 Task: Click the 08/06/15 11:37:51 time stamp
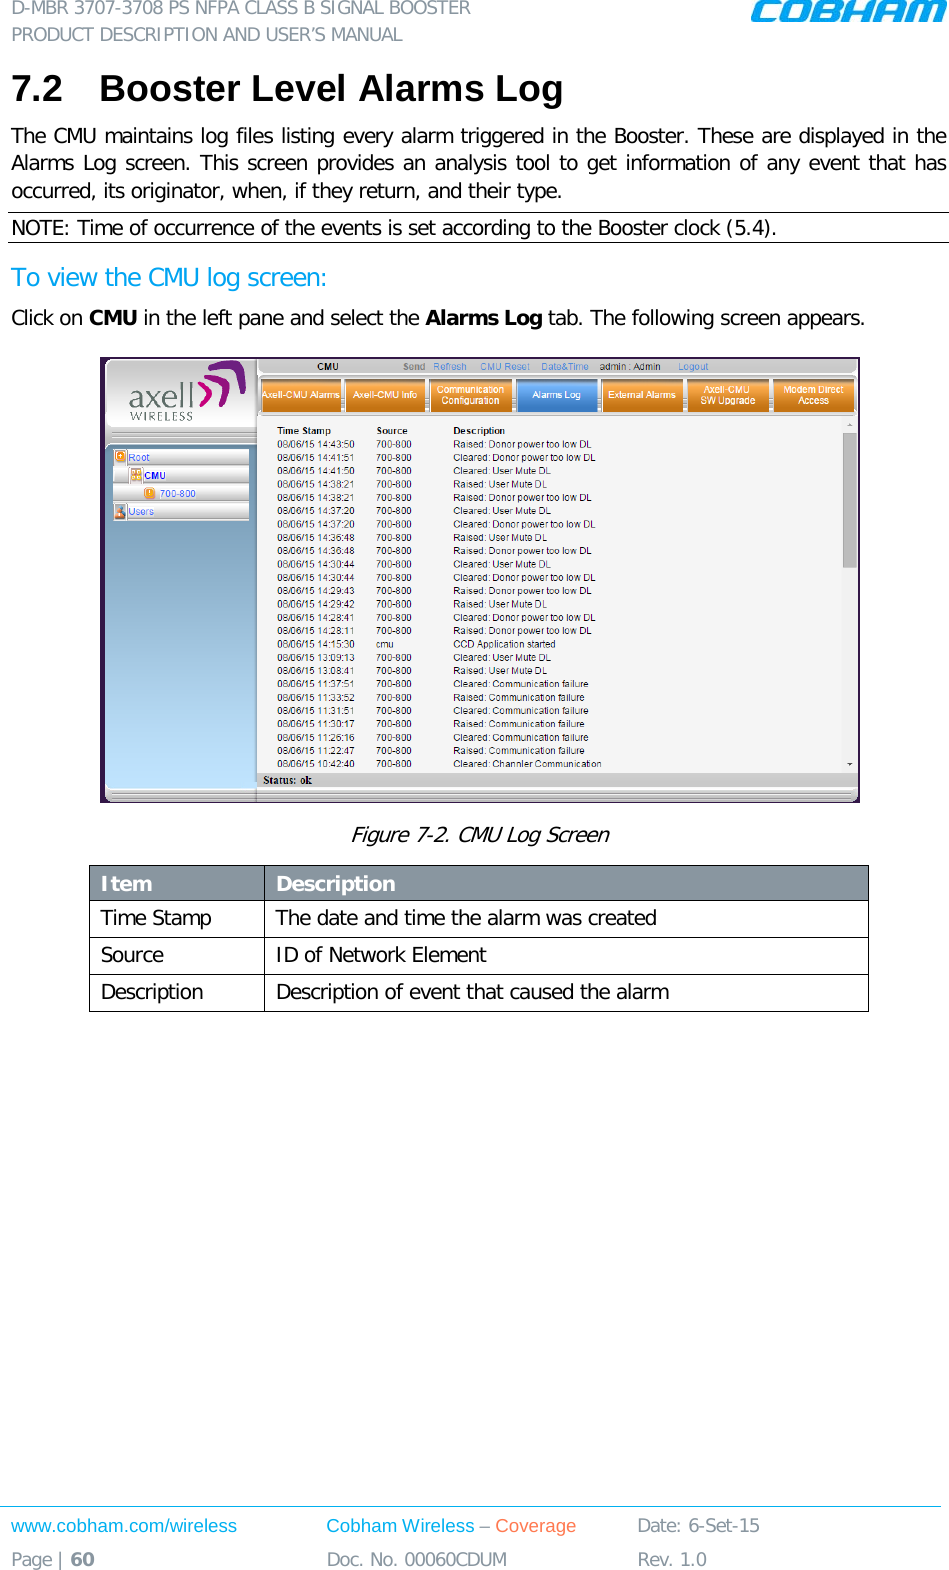pos(316,684)
